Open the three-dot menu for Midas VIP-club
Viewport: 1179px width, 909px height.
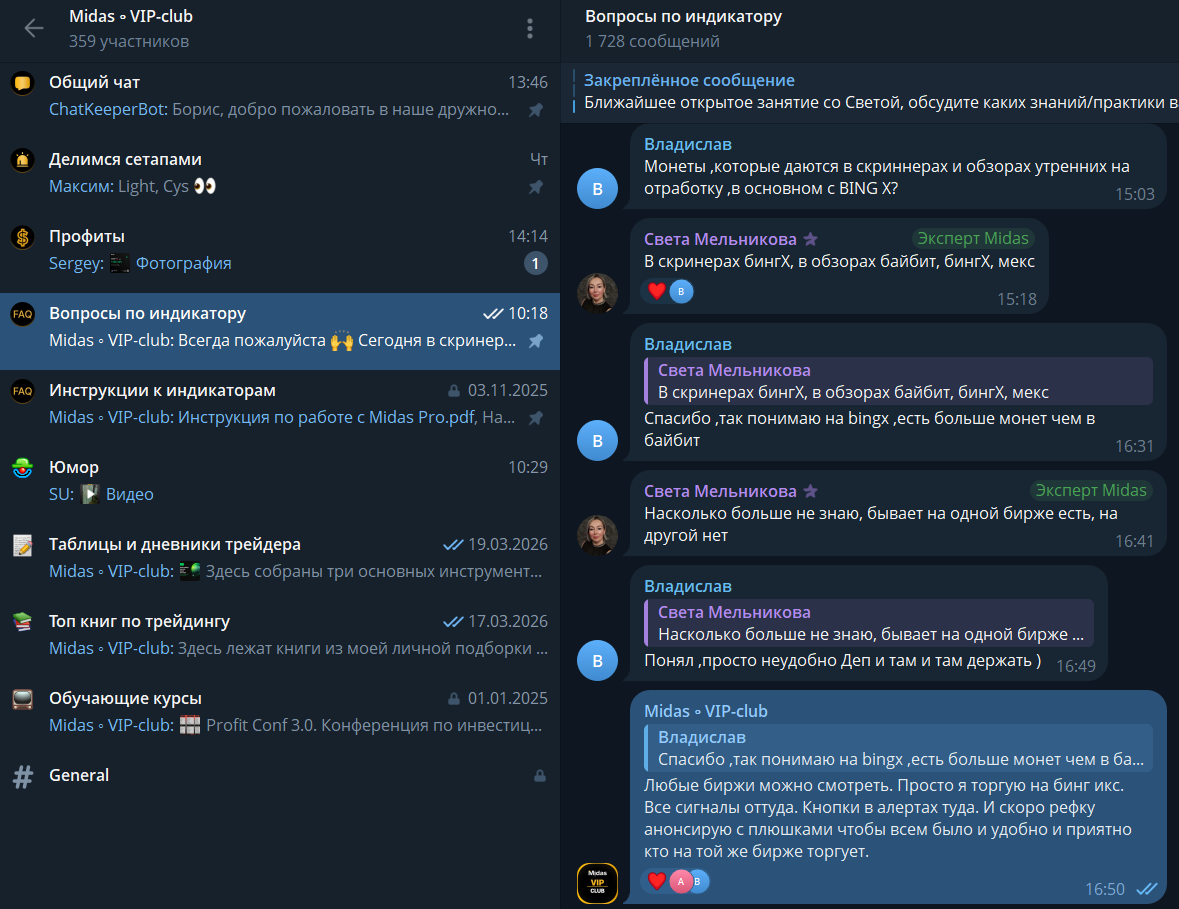(x=530, y=29)
